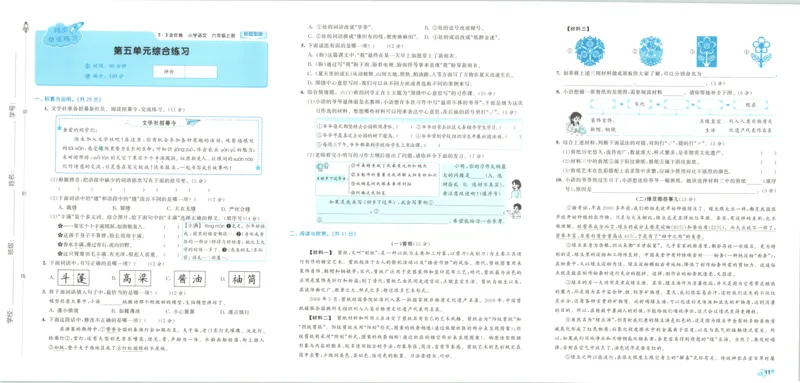Click the rocket illustration on the cloud badge
This screenshot has height=383, width=800.
(x=77, y=27)
